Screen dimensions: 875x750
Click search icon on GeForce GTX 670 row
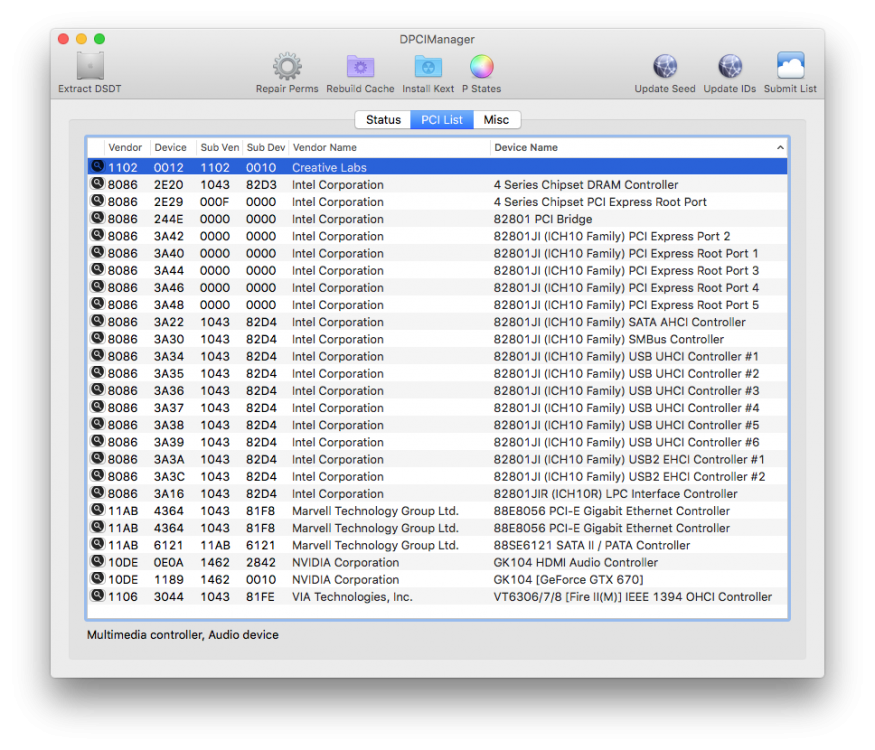click(x=98, y=578)
